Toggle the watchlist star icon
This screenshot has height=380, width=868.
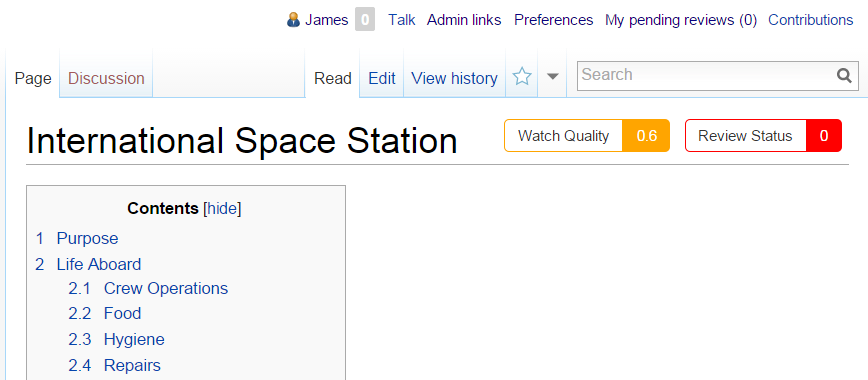[x=521, y=76]
